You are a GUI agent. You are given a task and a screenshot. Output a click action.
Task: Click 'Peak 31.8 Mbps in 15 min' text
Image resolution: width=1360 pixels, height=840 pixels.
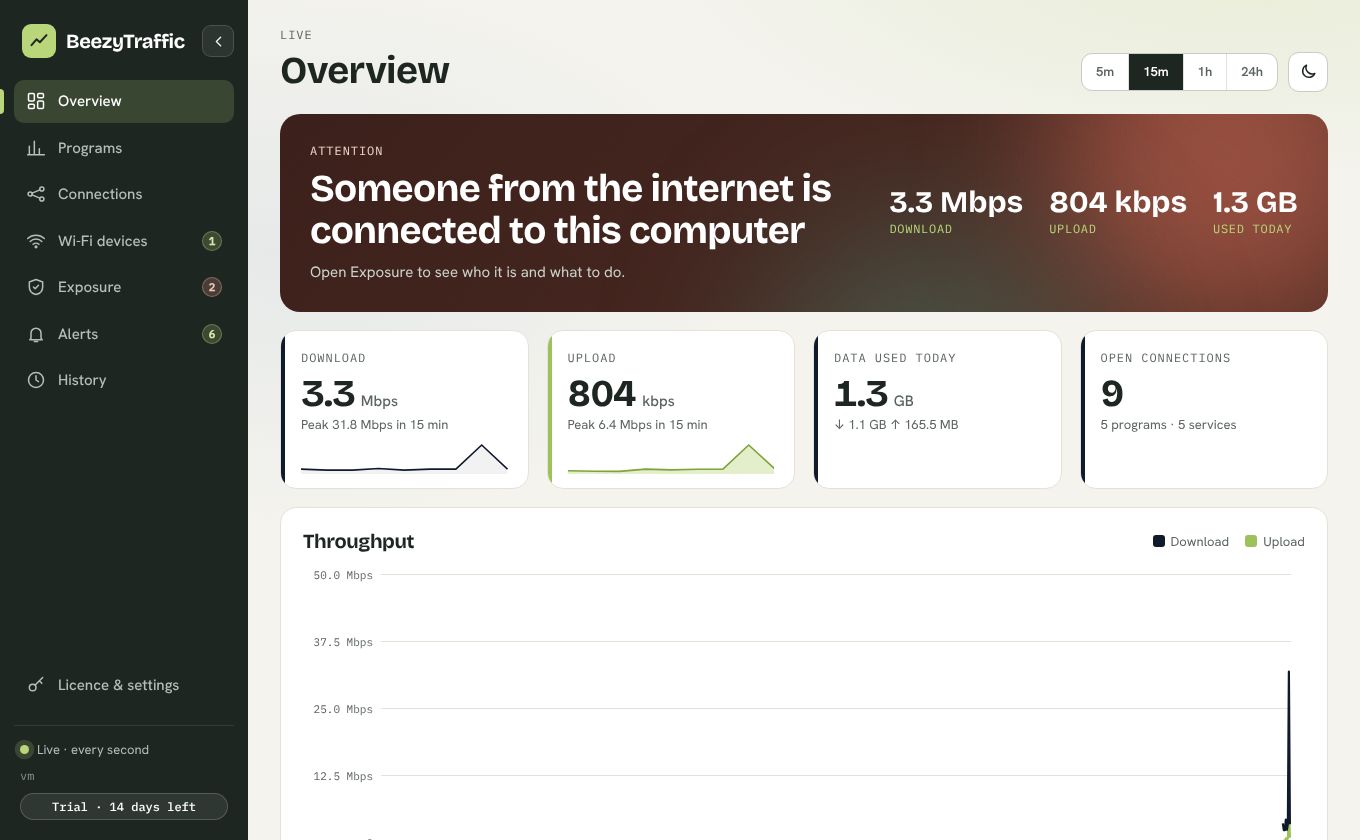coord(374,425)
